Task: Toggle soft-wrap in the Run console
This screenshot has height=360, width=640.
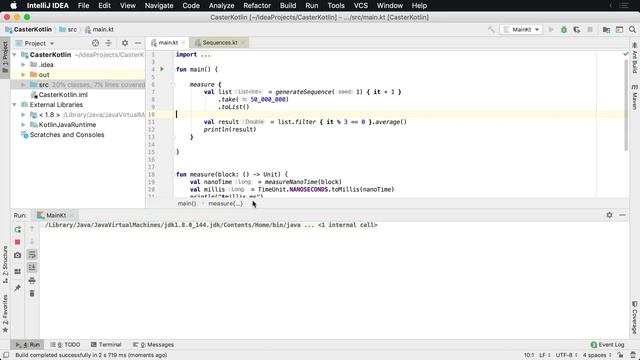Action: click(32, 255)
